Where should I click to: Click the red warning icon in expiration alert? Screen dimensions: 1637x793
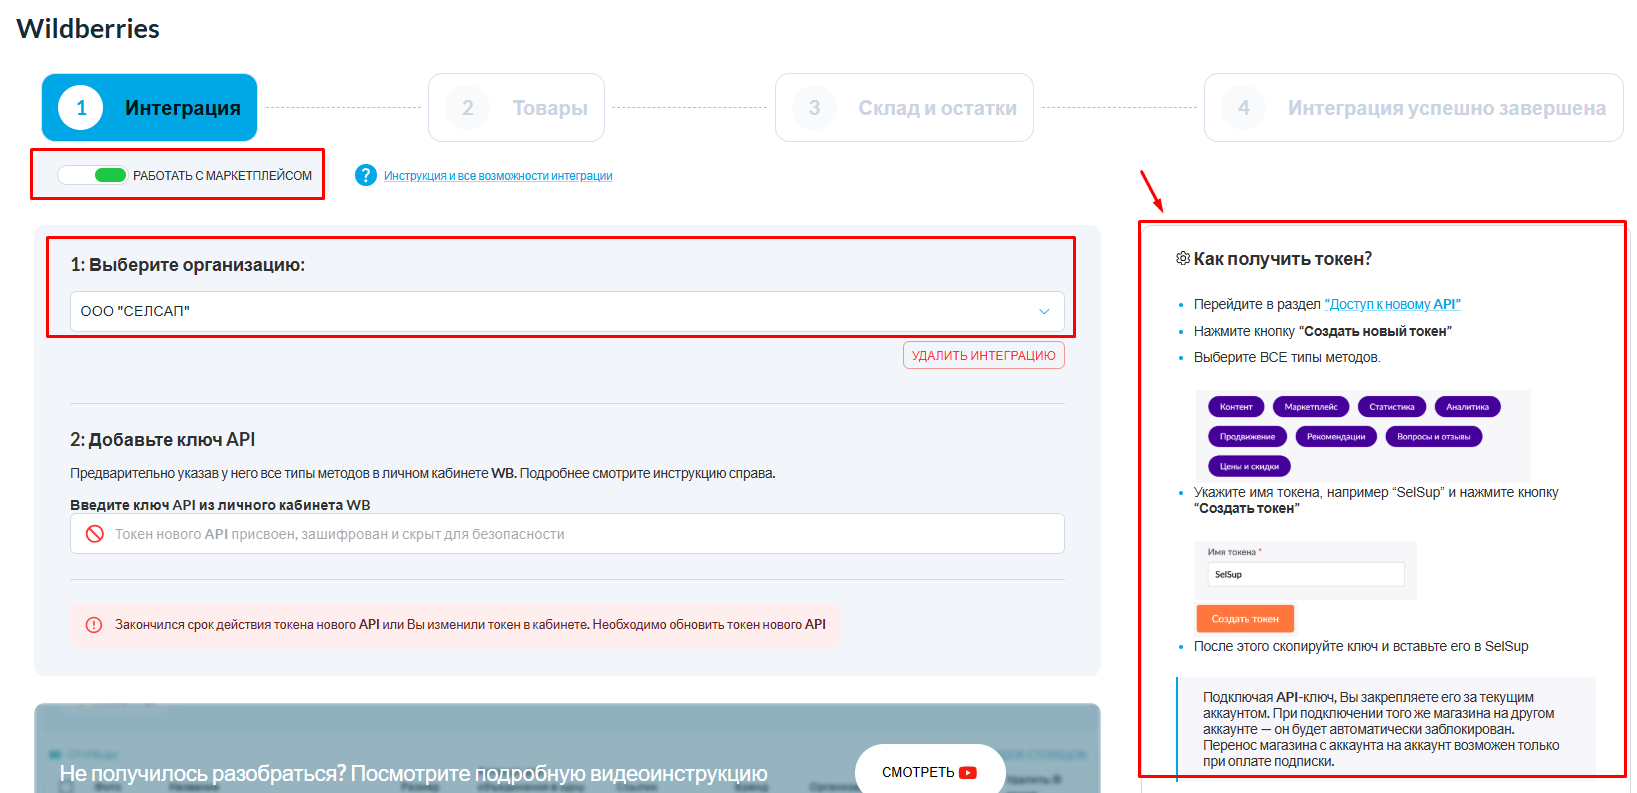pos(94,625)
